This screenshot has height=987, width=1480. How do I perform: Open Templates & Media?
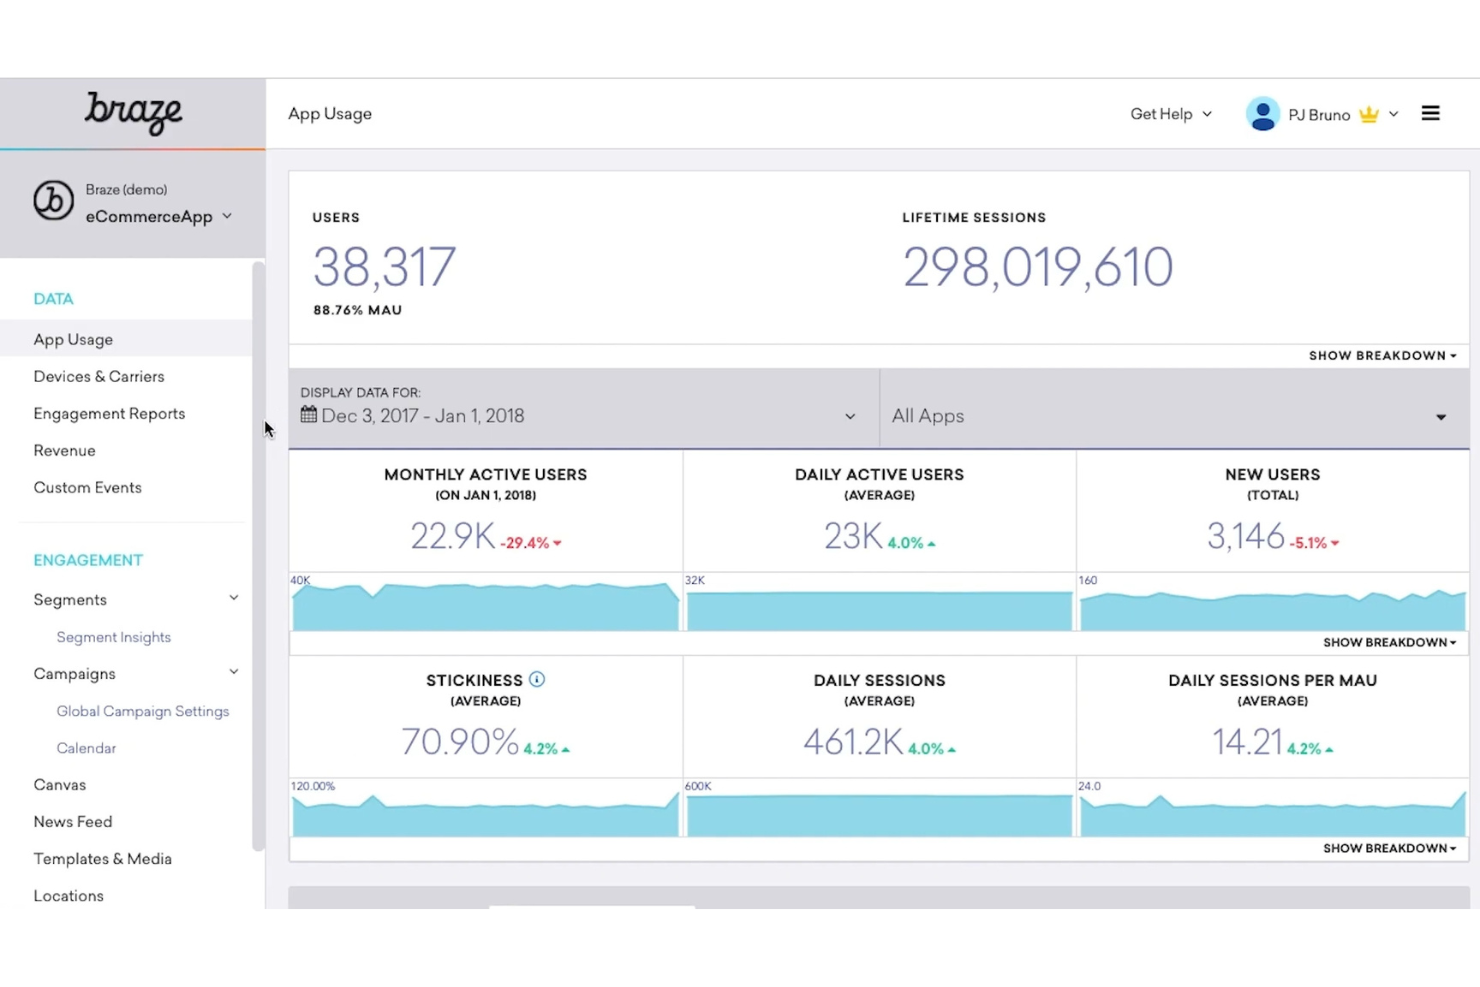102,859
